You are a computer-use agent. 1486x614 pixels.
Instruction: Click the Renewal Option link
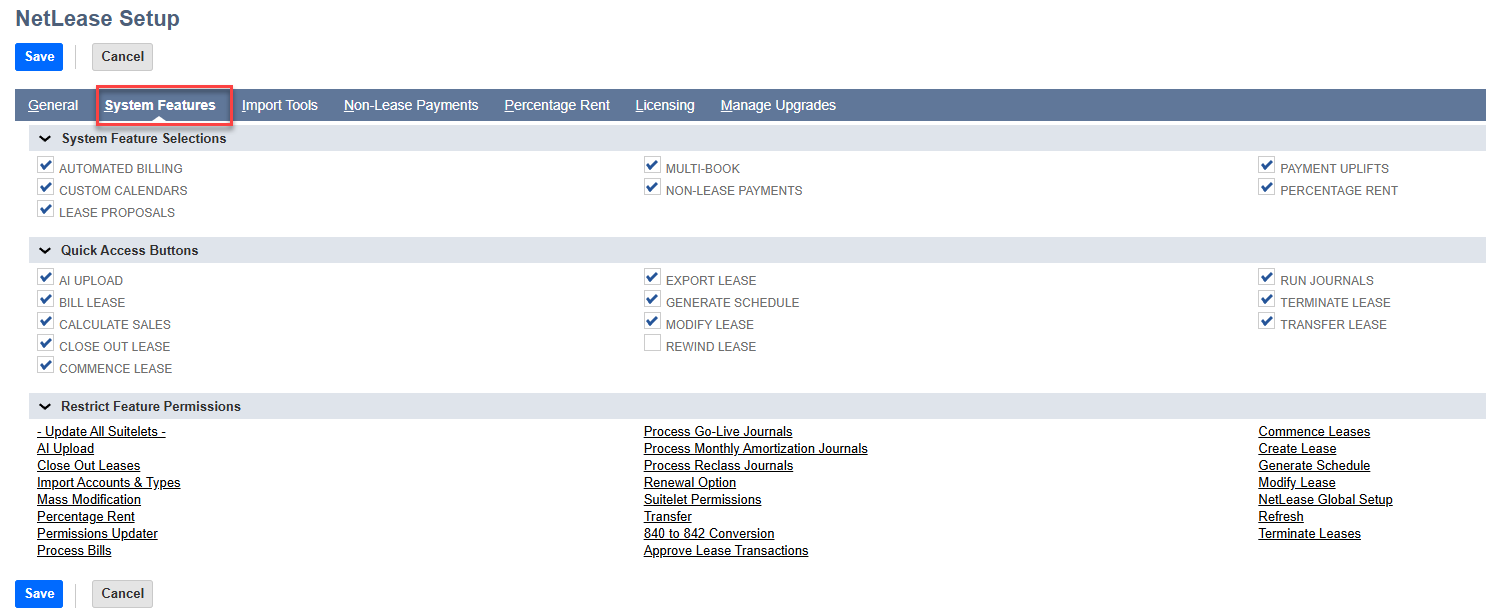(690, 483)
